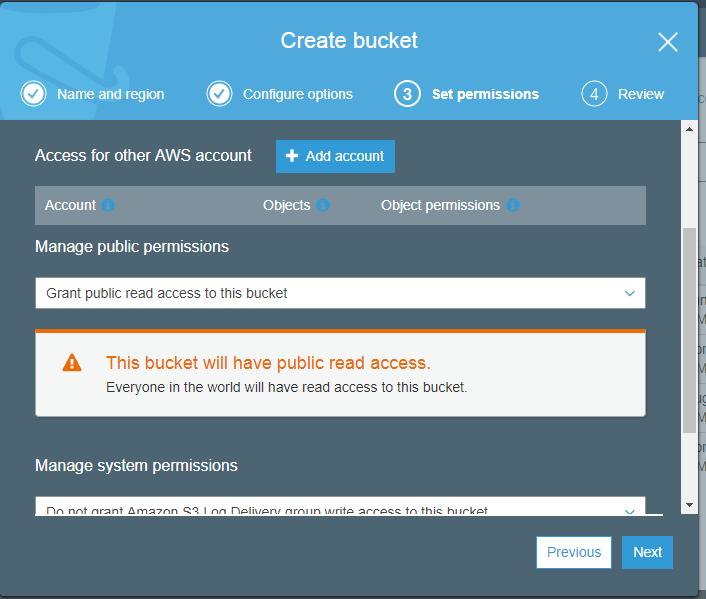Expand the Log Delivery system permissions dropdown
This screenshot has height=599, width=706.
pos(340,509)
